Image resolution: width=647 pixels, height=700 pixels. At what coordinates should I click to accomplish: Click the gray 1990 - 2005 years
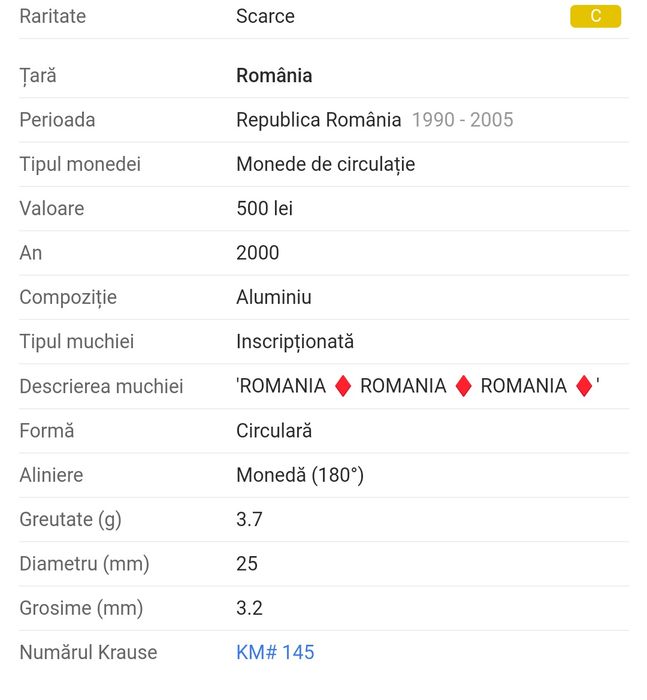(462, 120)
